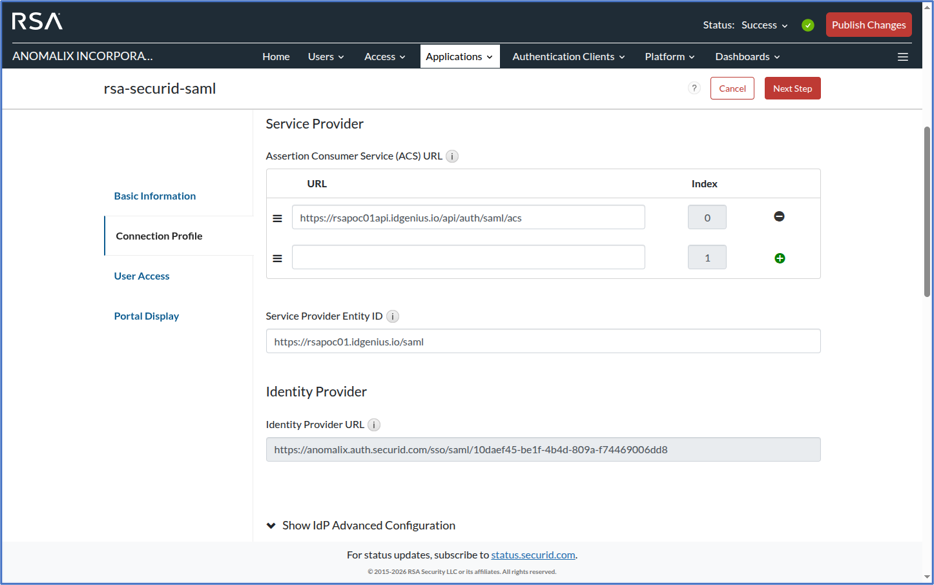
Task: Open the Access menu
Action: tap(385, 57)
